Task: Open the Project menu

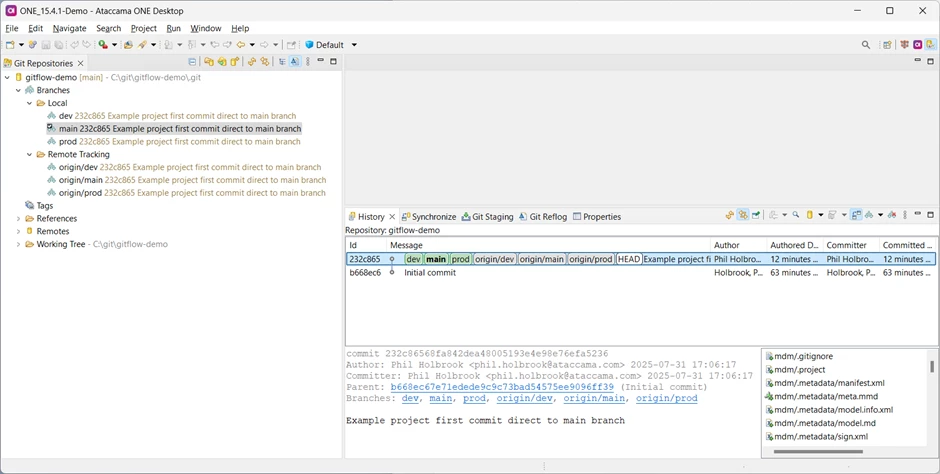Action: [x=143, y=28]
